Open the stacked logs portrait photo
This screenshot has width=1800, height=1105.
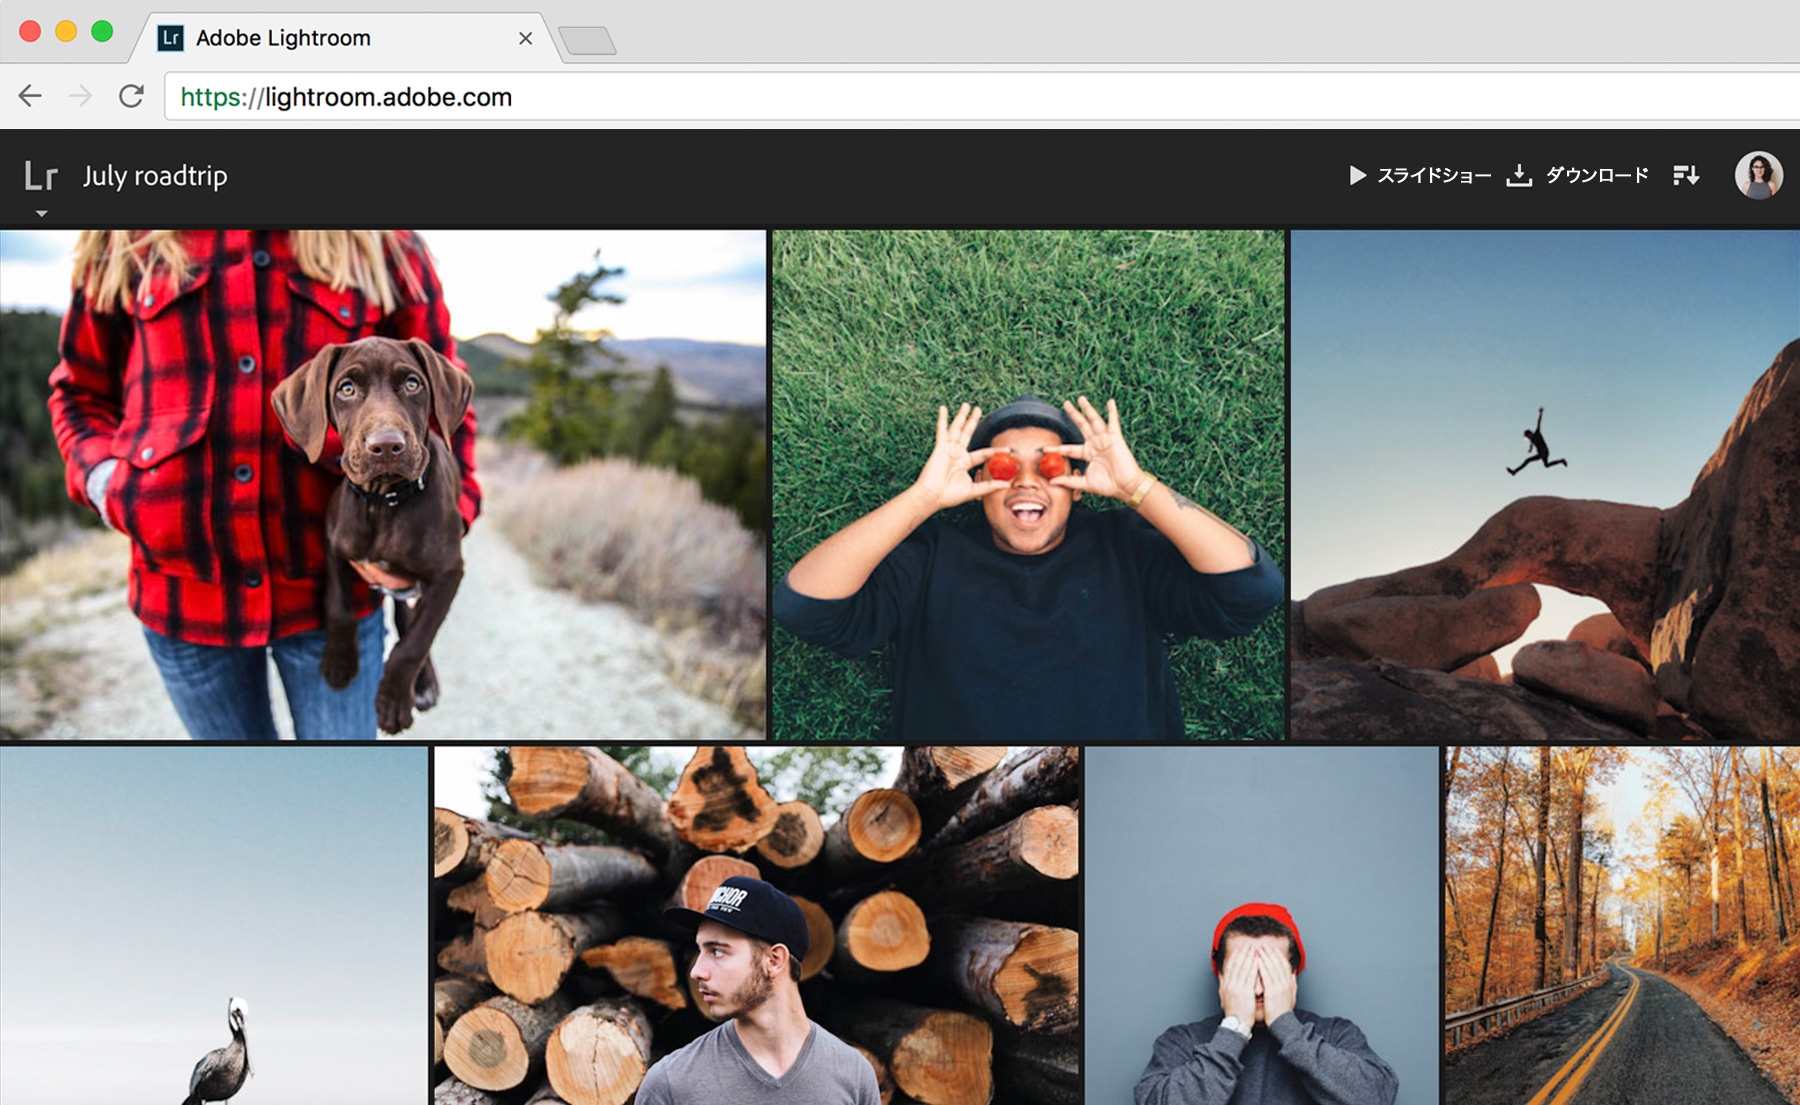756,926
